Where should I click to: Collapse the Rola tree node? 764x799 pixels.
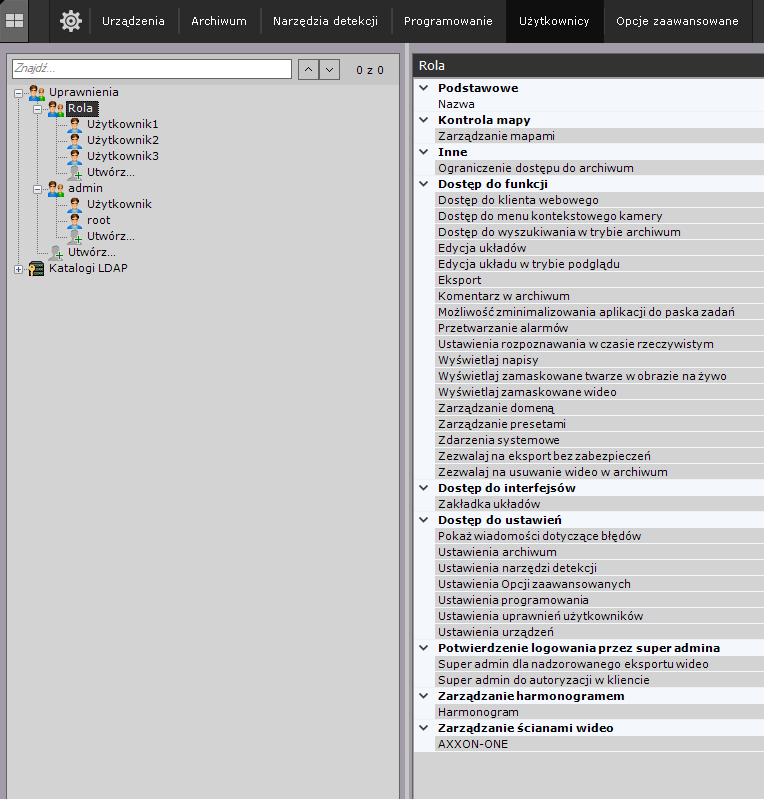tap(37, 108)
